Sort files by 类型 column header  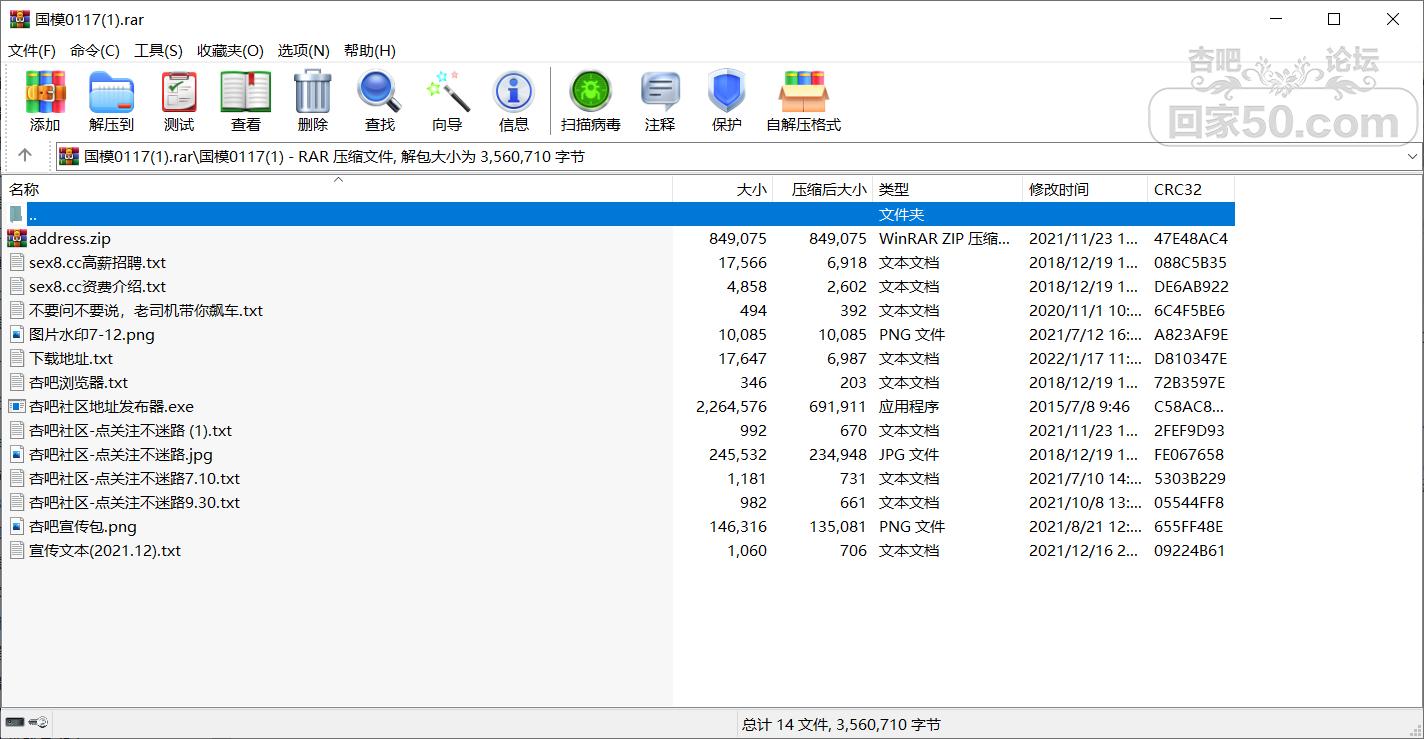pos(948,189)
